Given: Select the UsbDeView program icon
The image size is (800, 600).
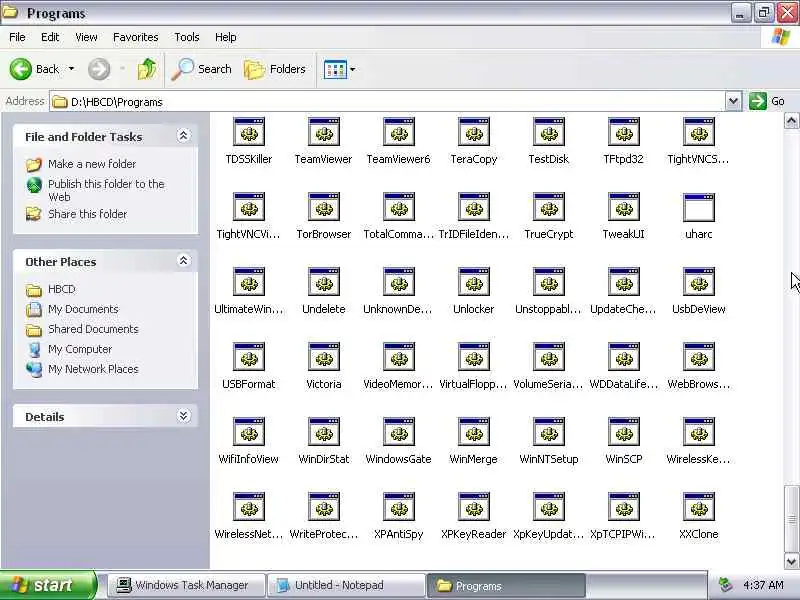Looking at the screenshot, I should pyautogui.click(x=699, y=282).
